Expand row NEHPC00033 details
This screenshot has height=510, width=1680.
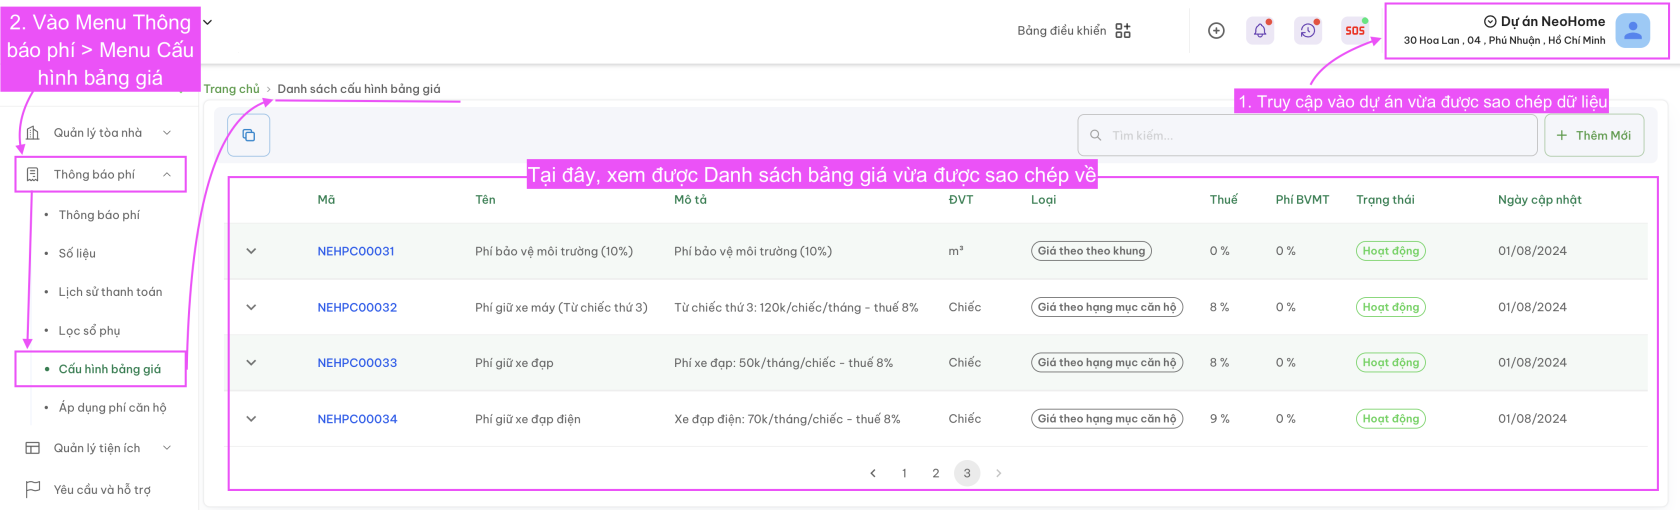(251, 362)
